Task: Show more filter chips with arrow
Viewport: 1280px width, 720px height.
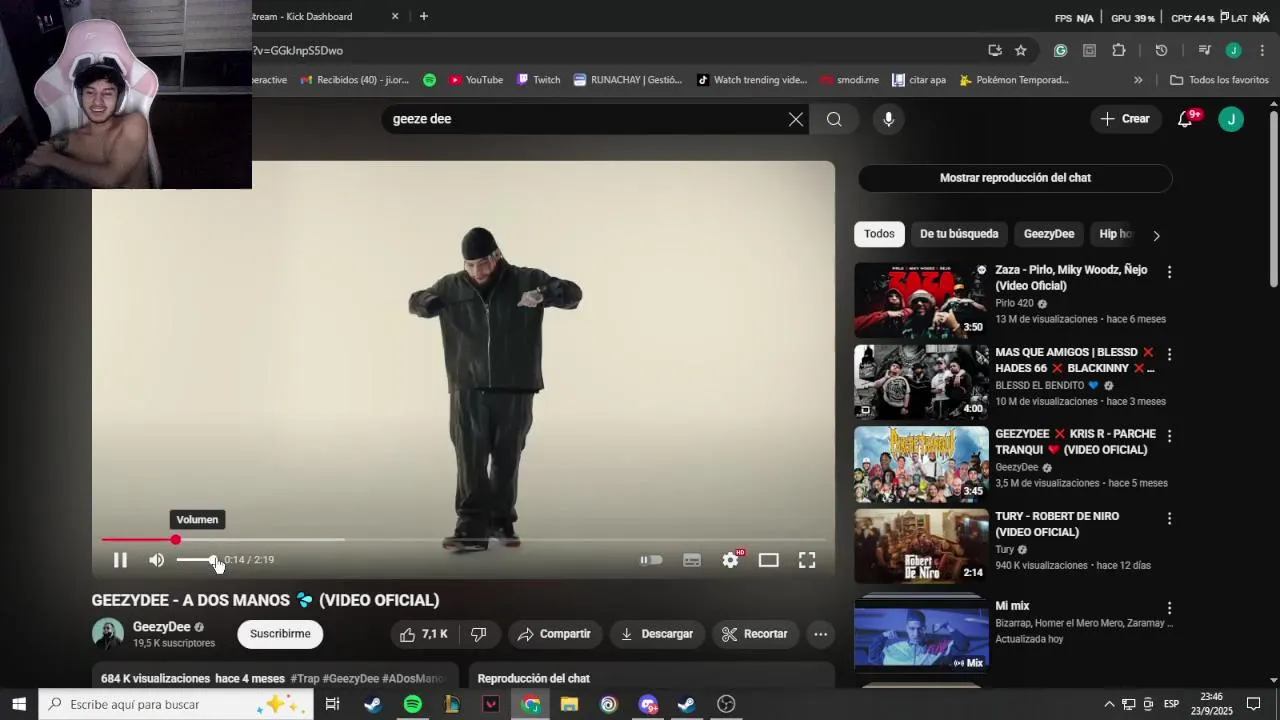Action: pos(1156,235)
